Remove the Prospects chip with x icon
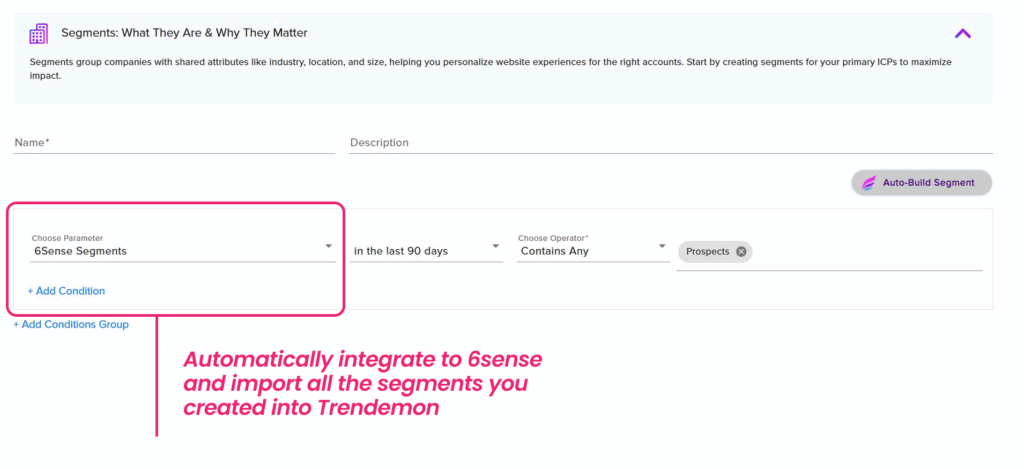Image resolution: width=1024 pixels, height=469 pixels. tap(741, 251)
